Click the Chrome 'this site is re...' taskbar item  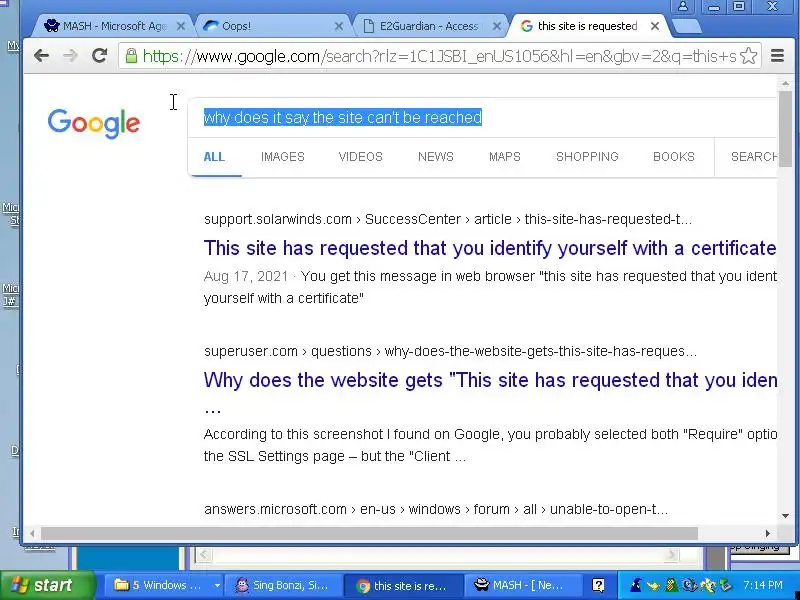click(x=403, y=585)
